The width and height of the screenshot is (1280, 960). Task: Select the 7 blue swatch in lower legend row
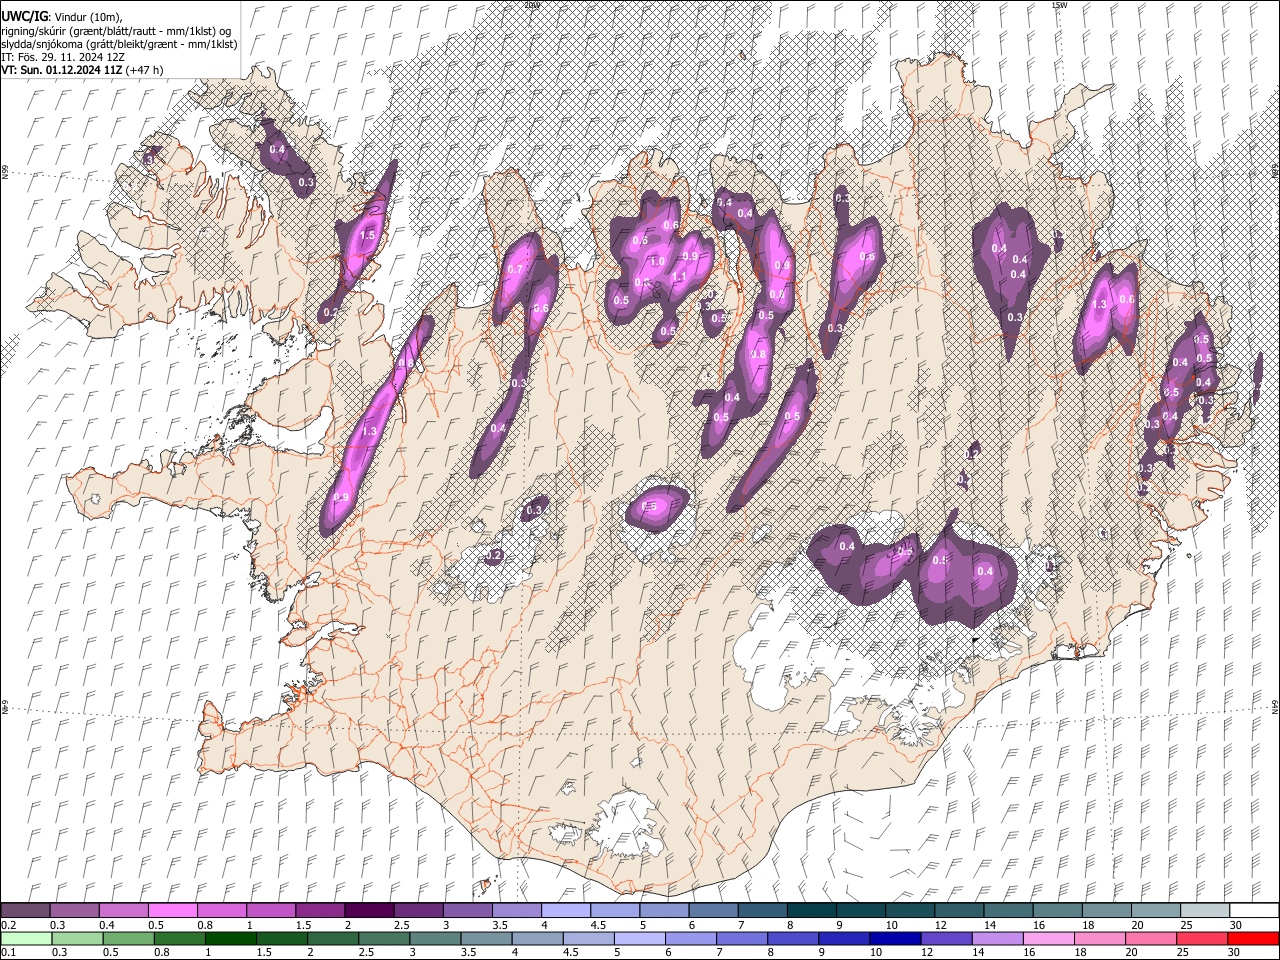pyautogui.click(x=742, y=939)
